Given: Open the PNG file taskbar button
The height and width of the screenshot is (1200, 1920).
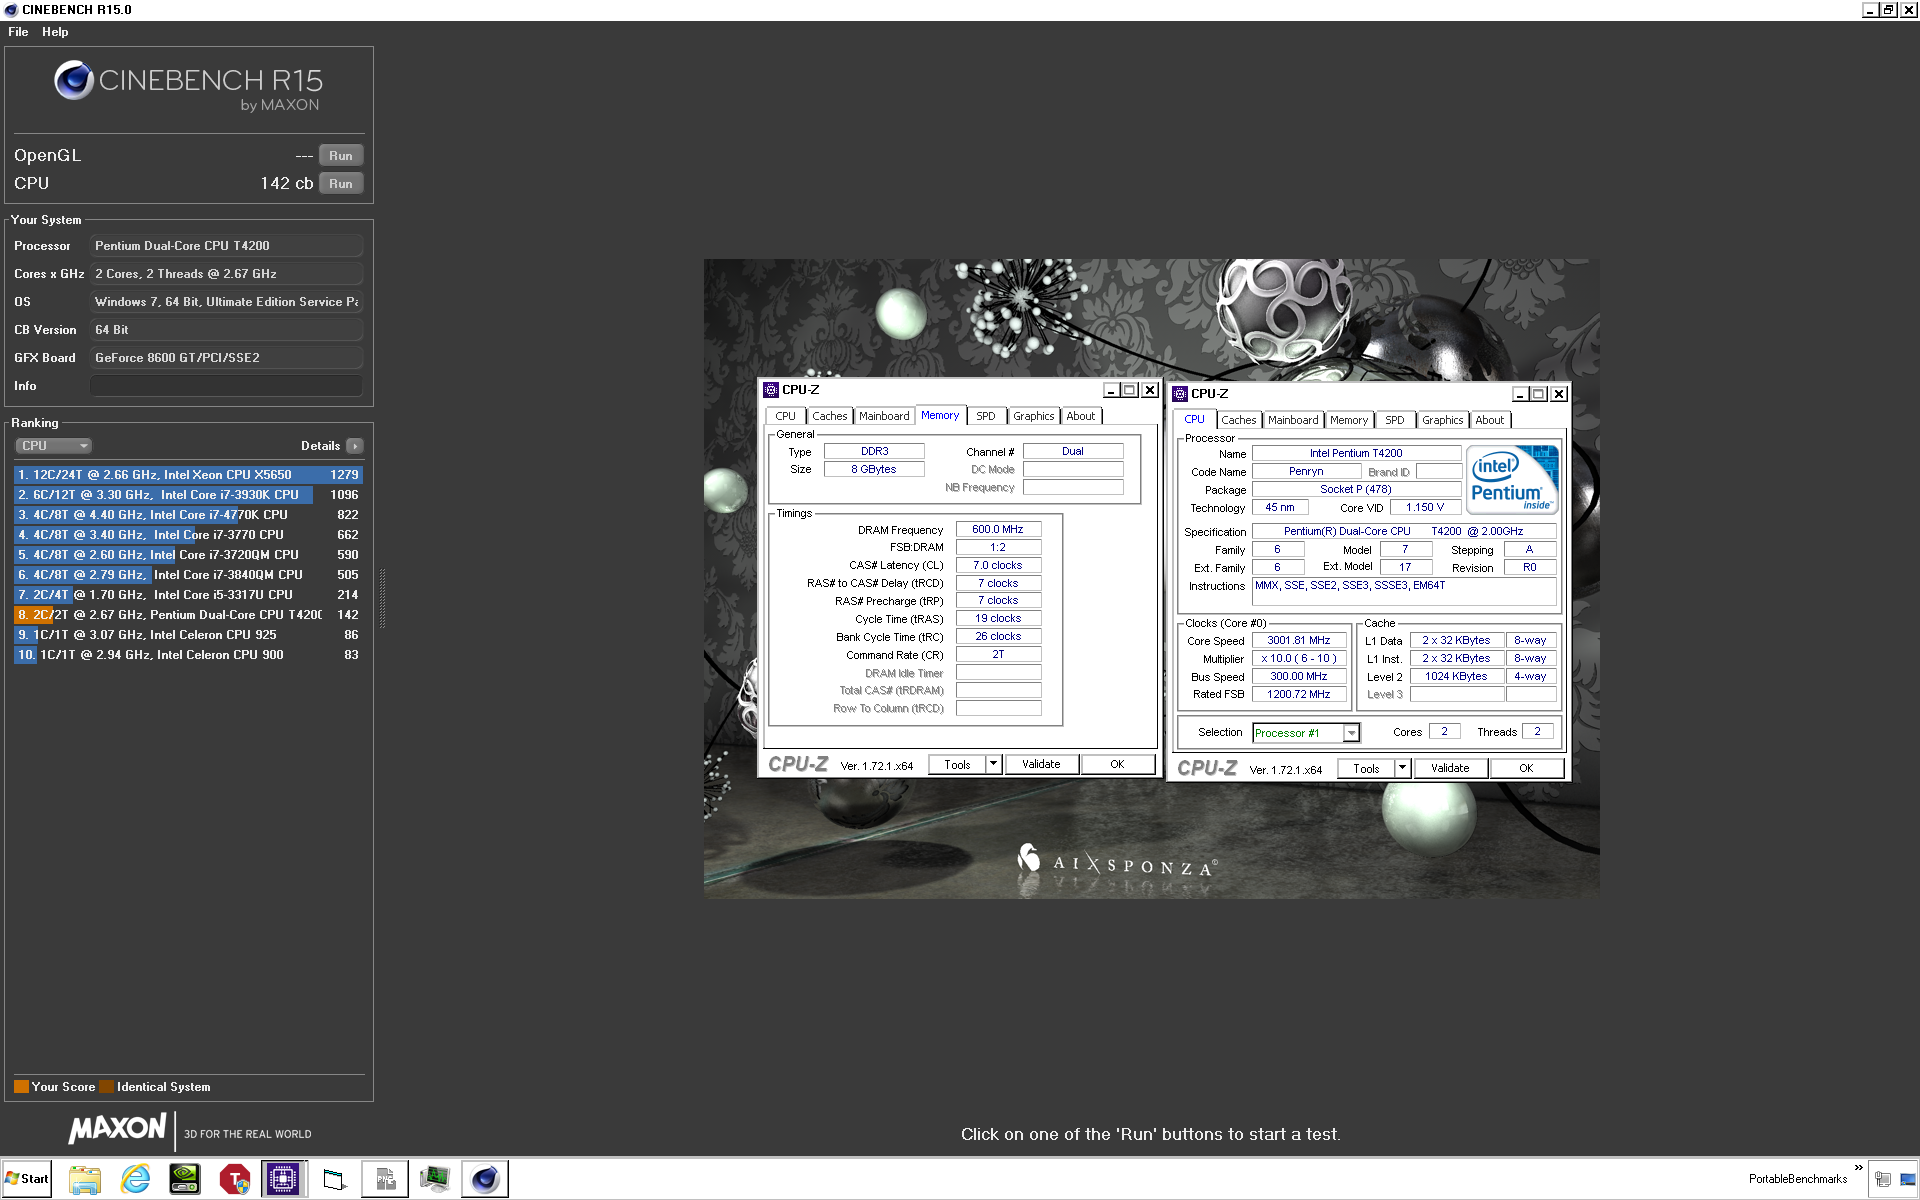Looking at the screenshot, I should tap(385, 1179).
